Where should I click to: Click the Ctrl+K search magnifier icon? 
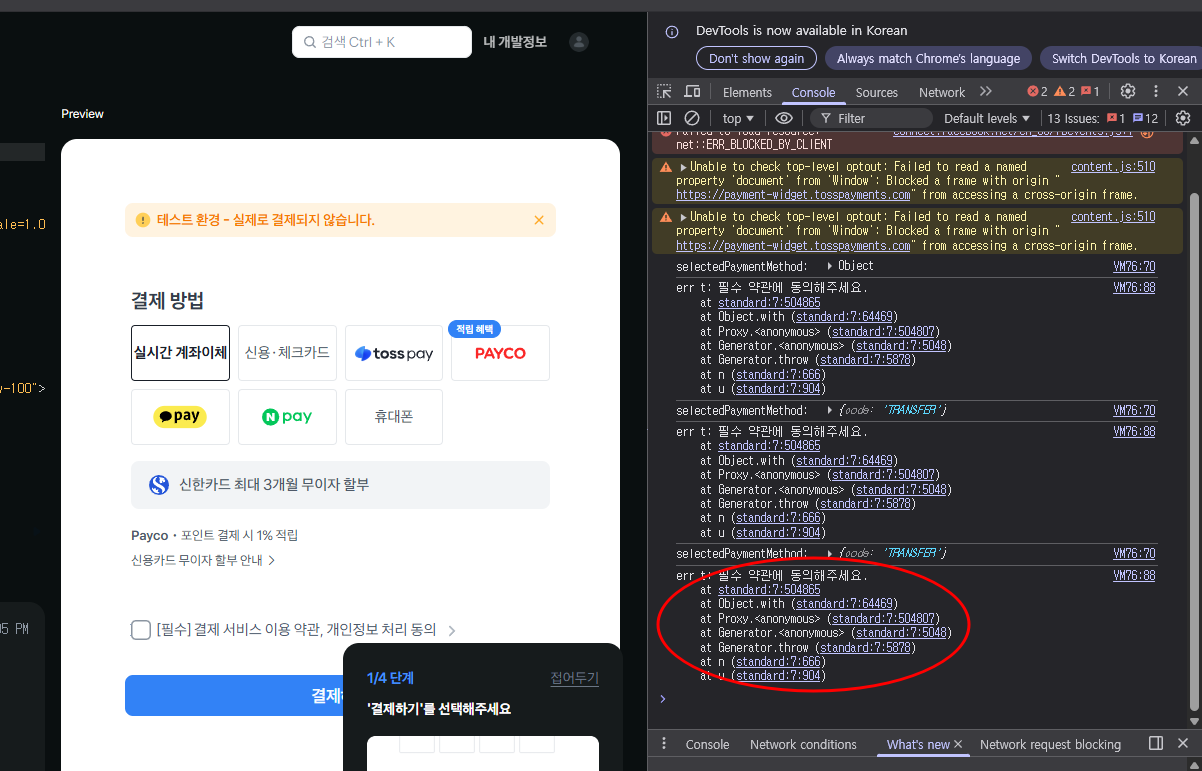(x=310, y=42)
